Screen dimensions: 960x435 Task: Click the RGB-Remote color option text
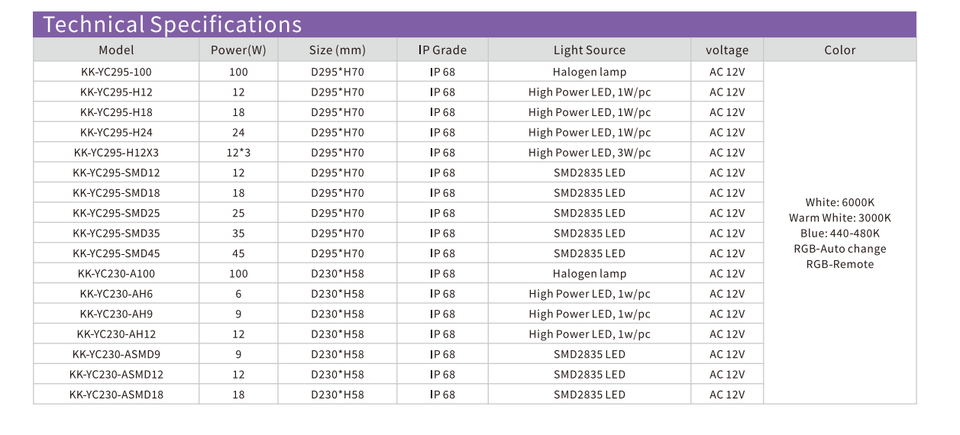pyautogui.click(x=839, y=264)
